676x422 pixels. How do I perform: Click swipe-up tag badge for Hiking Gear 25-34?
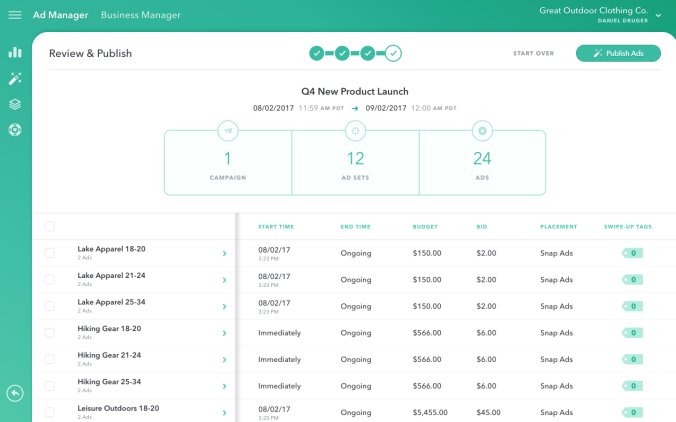click(x=632, y=386)
